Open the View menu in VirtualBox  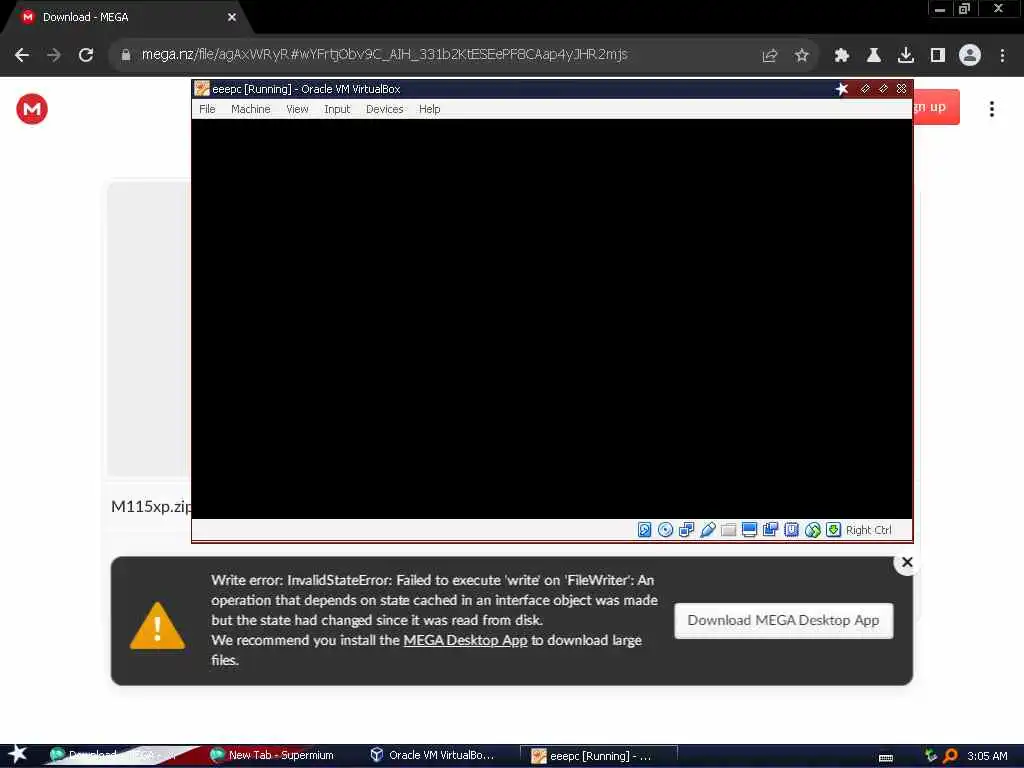(297, 109)
